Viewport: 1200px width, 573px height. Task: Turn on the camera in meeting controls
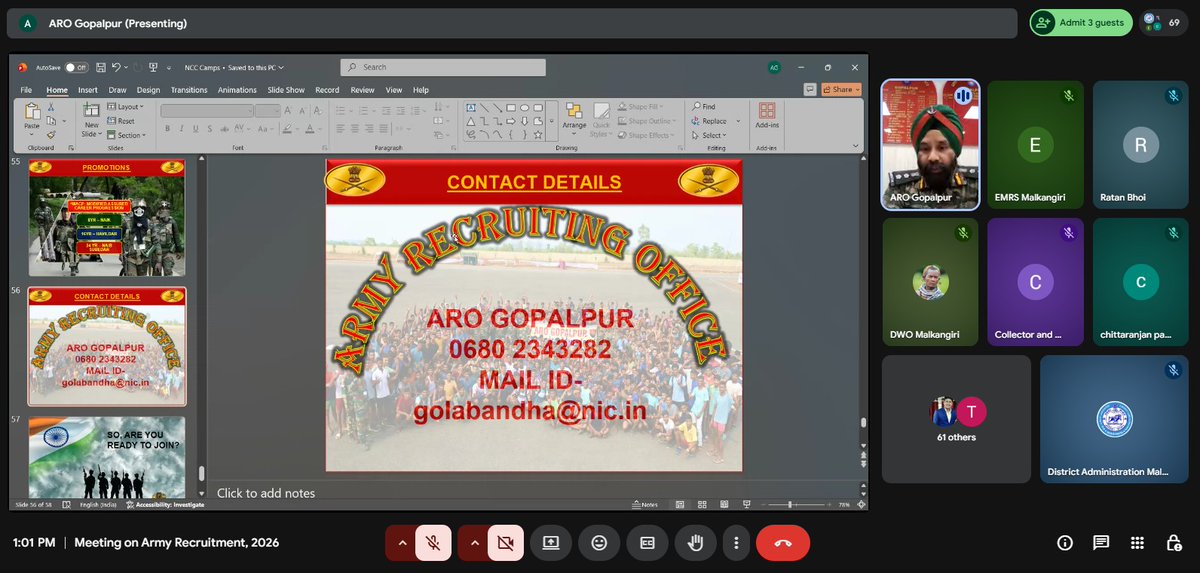(505, 543)
